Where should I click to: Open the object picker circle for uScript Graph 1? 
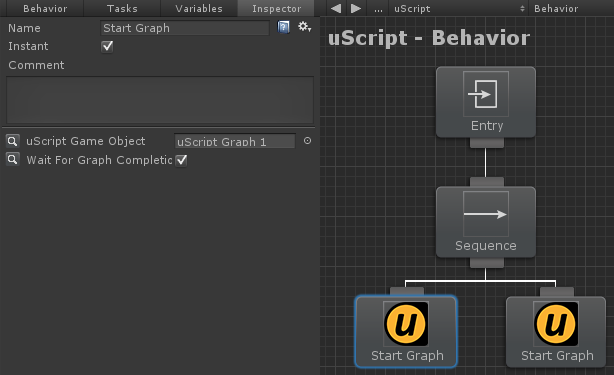click(307, 141)
